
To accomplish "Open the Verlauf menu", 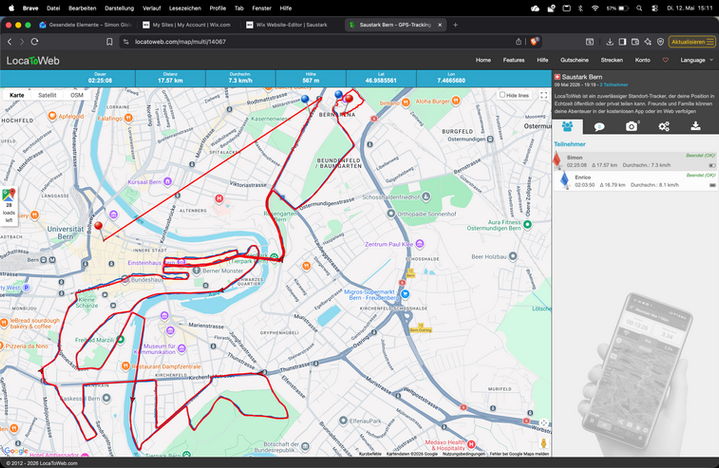I will (151, 8).
